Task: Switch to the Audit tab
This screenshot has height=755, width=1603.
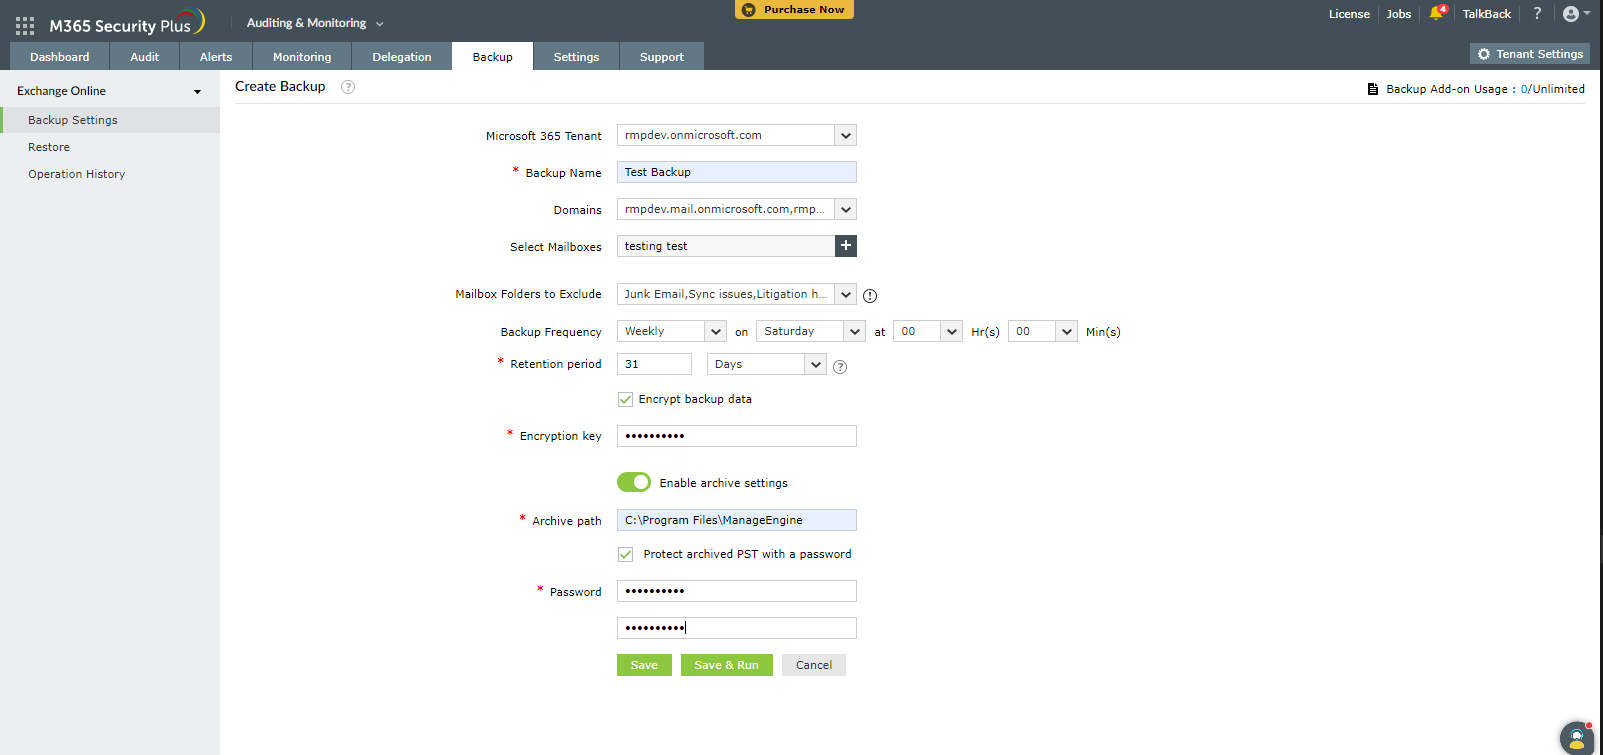Action: coord(145,57)
